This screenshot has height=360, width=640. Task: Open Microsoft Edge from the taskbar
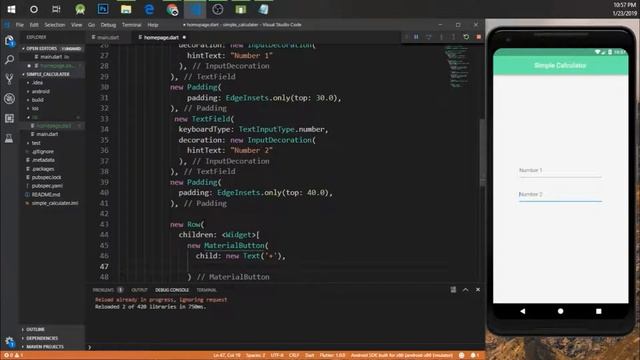point(149,9)
